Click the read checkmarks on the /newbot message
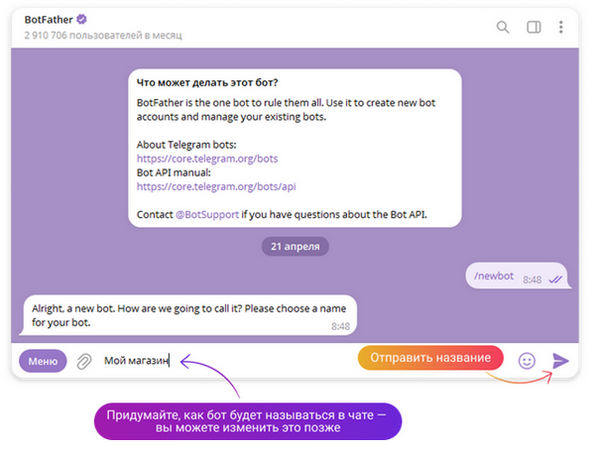Image resolution: width=609 pixels, height=454 pixels. (x=556, y=280)
